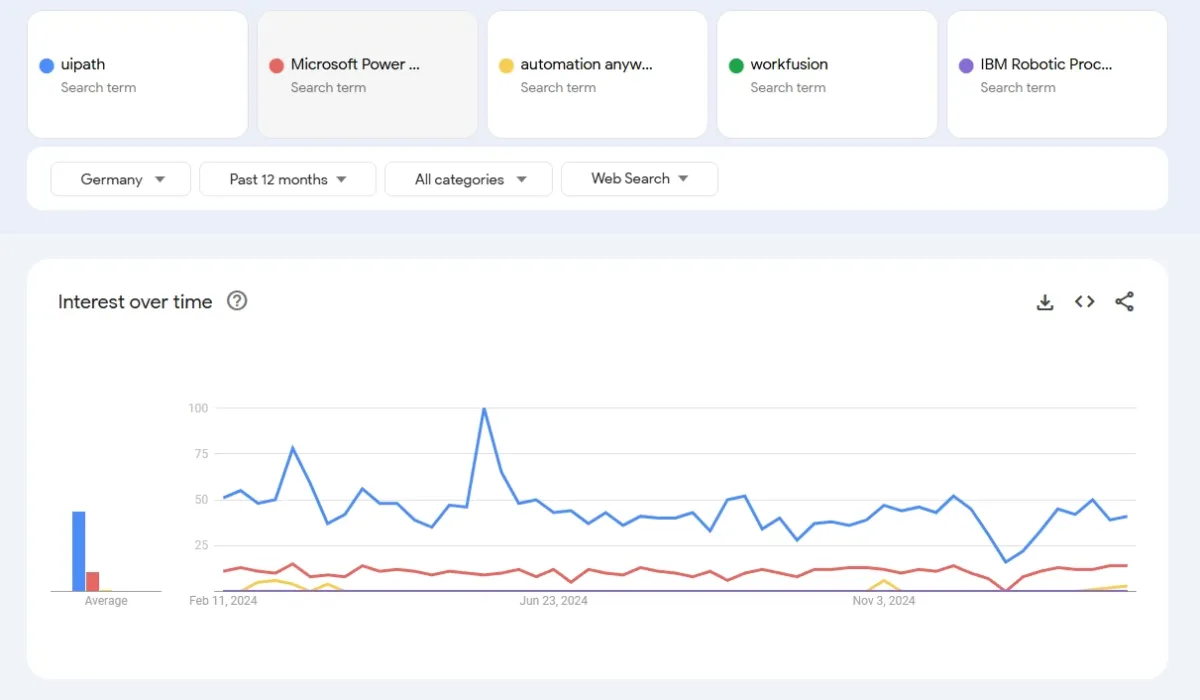Click the 75 y-axis label
Viewport: 1200px width, 700px height.
(200, 454)
